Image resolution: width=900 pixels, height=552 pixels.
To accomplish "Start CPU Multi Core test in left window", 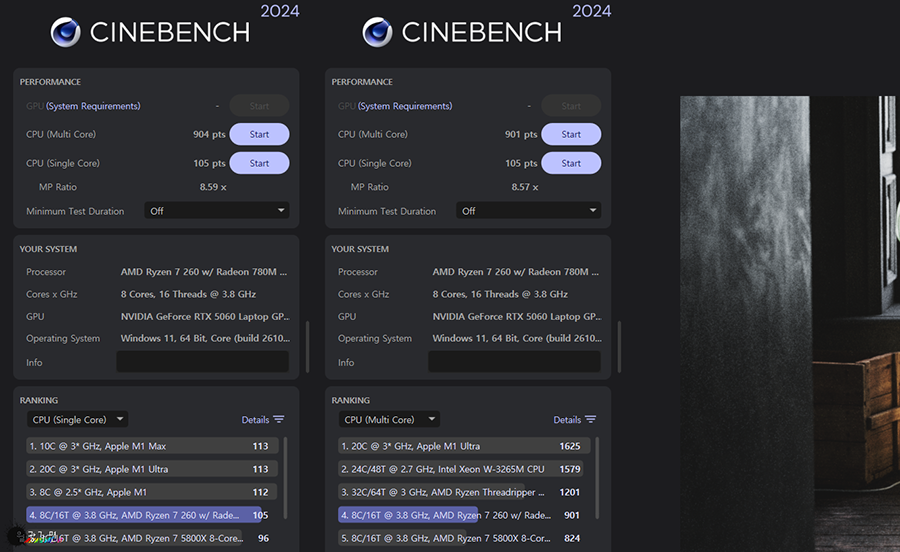I will point(259,134).
